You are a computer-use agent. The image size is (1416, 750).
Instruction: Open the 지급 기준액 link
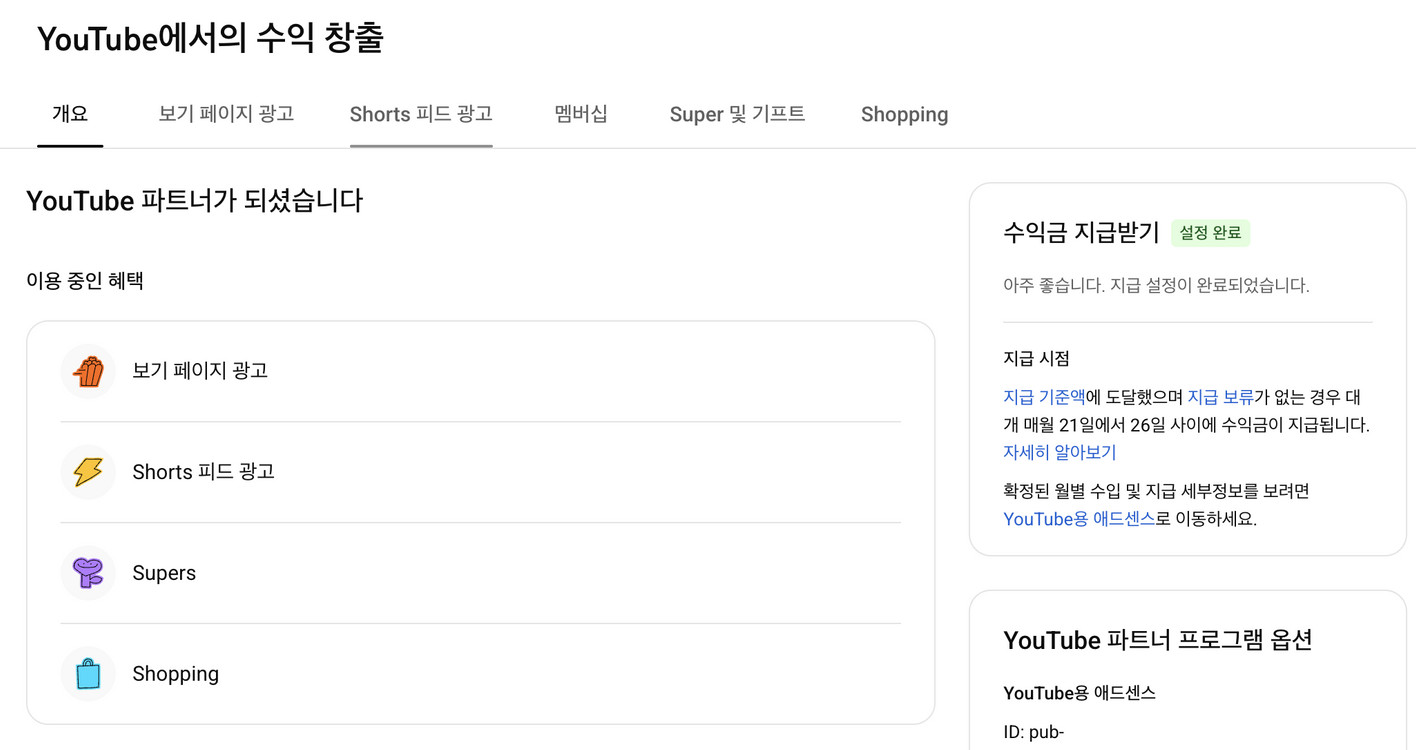1044,397
